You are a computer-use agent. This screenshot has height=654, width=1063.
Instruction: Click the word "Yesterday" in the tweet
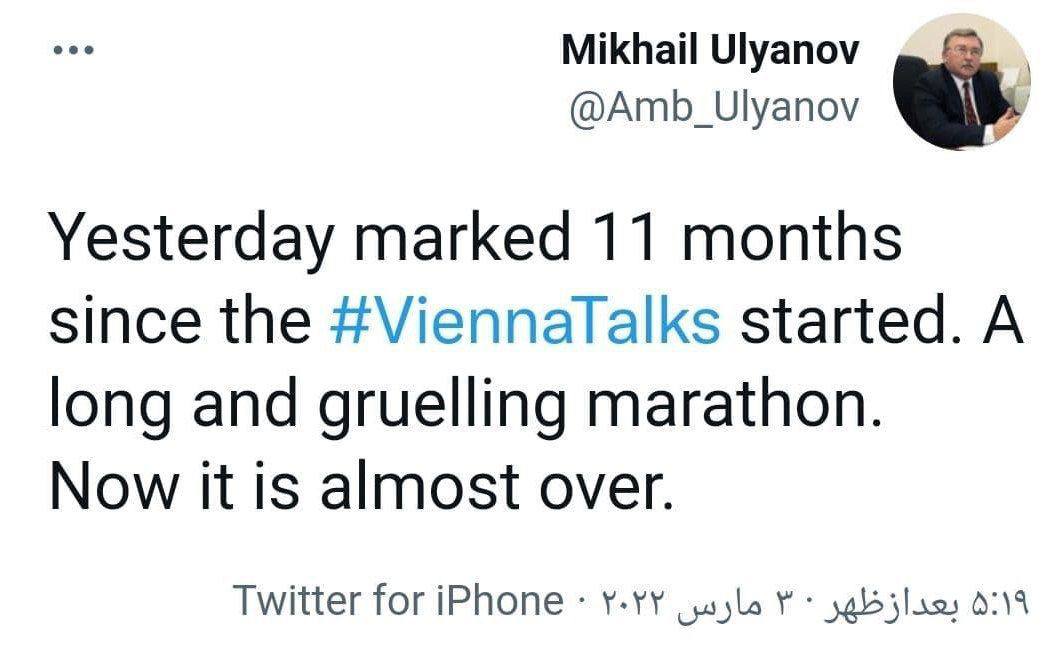190,240
